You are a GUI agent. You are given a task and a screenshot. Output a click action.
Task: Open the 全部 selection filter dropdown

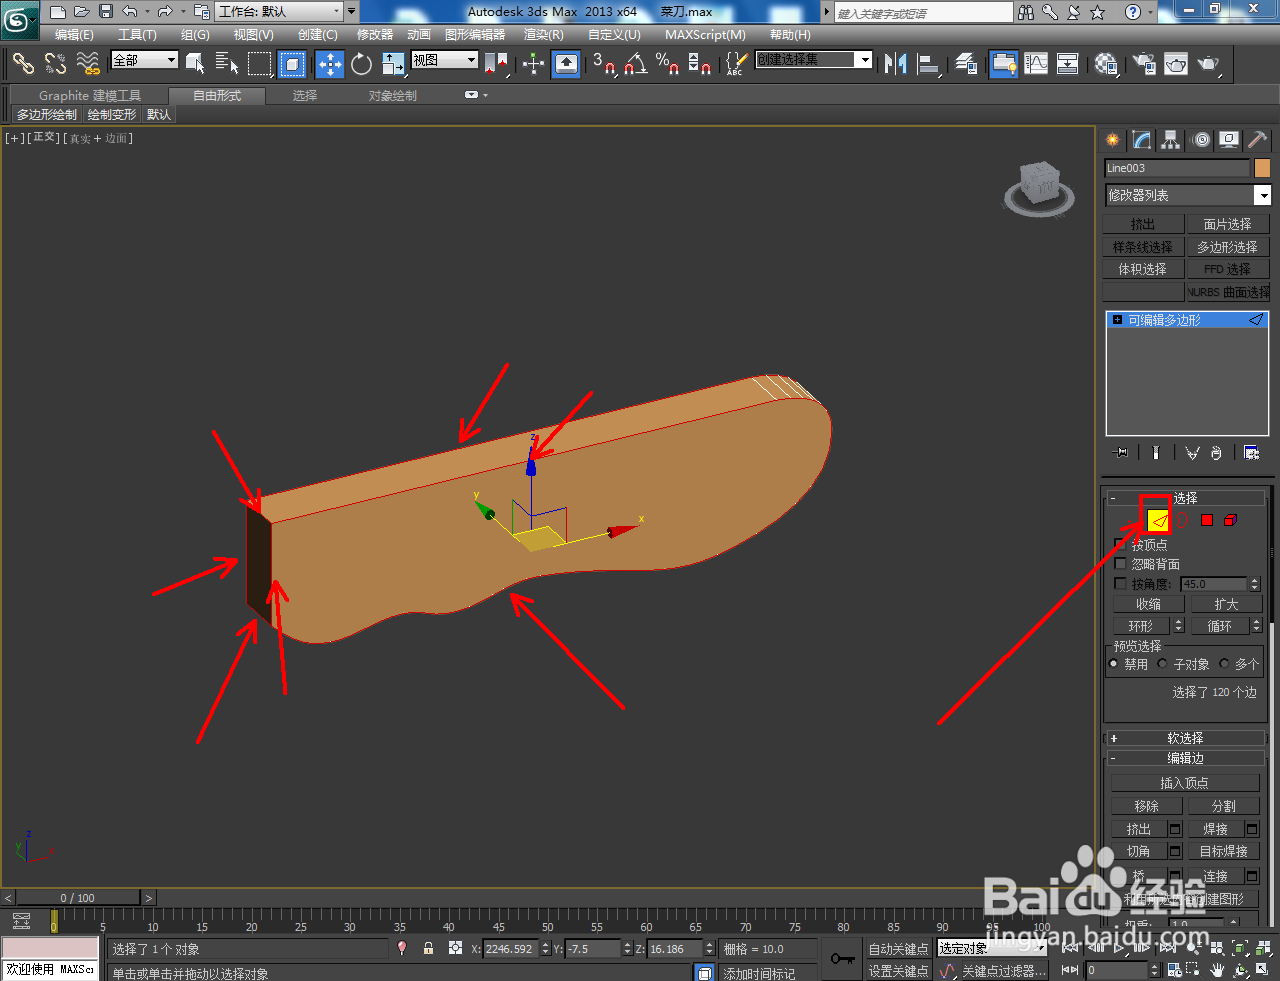click(x=144, y=60)
